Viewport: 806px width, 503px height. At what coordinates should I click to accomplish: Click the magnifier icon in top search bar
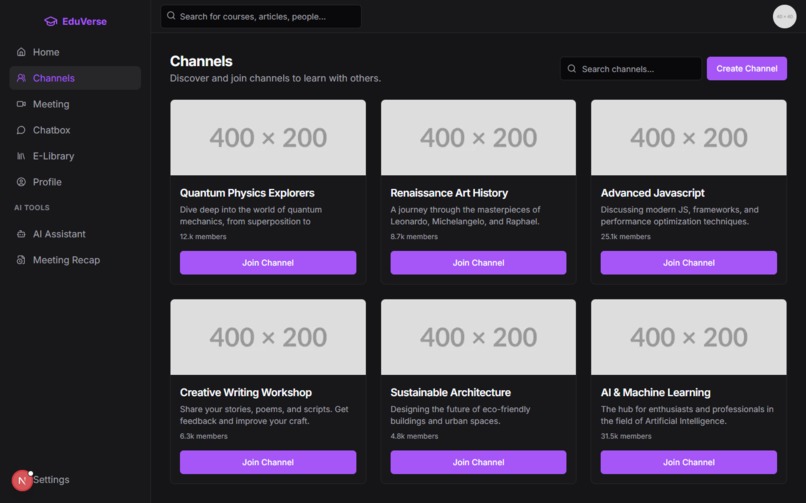(171, 16)
